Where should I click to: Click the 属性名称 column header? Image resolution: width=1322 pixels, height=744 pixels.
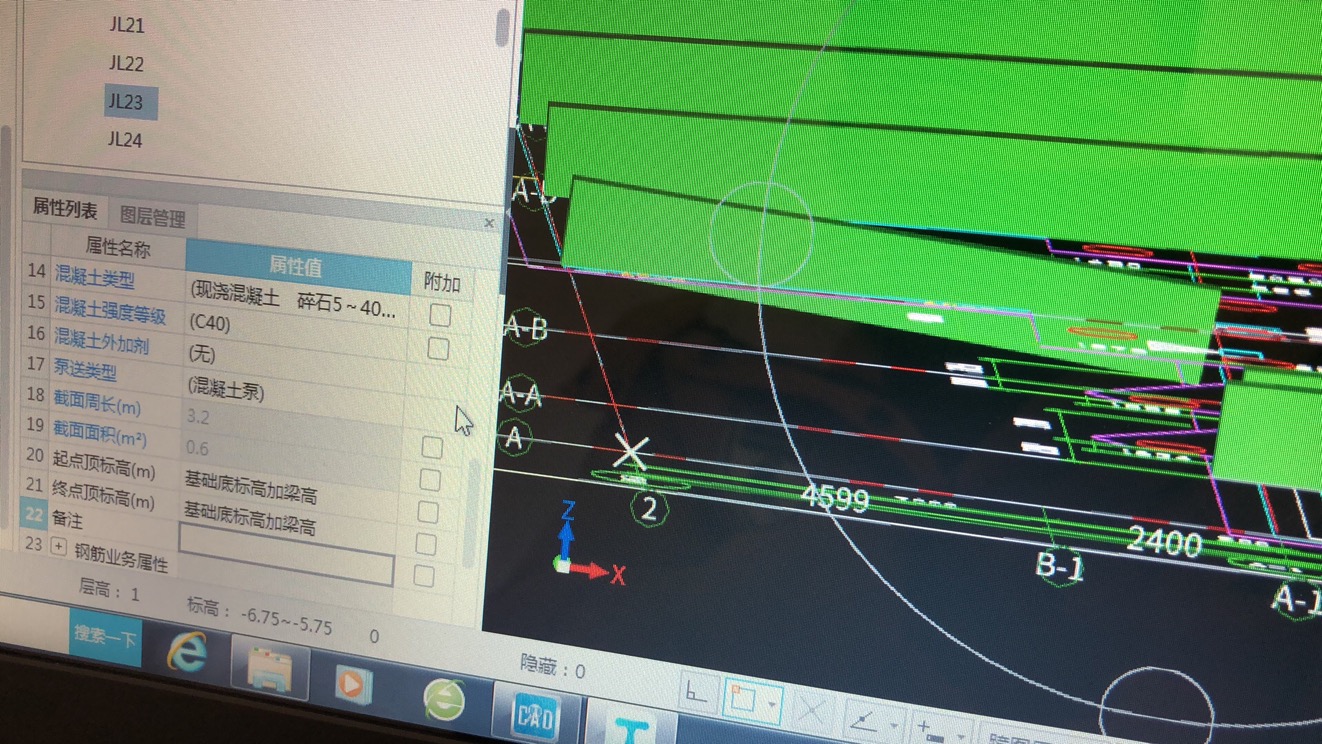click(118, 247)
